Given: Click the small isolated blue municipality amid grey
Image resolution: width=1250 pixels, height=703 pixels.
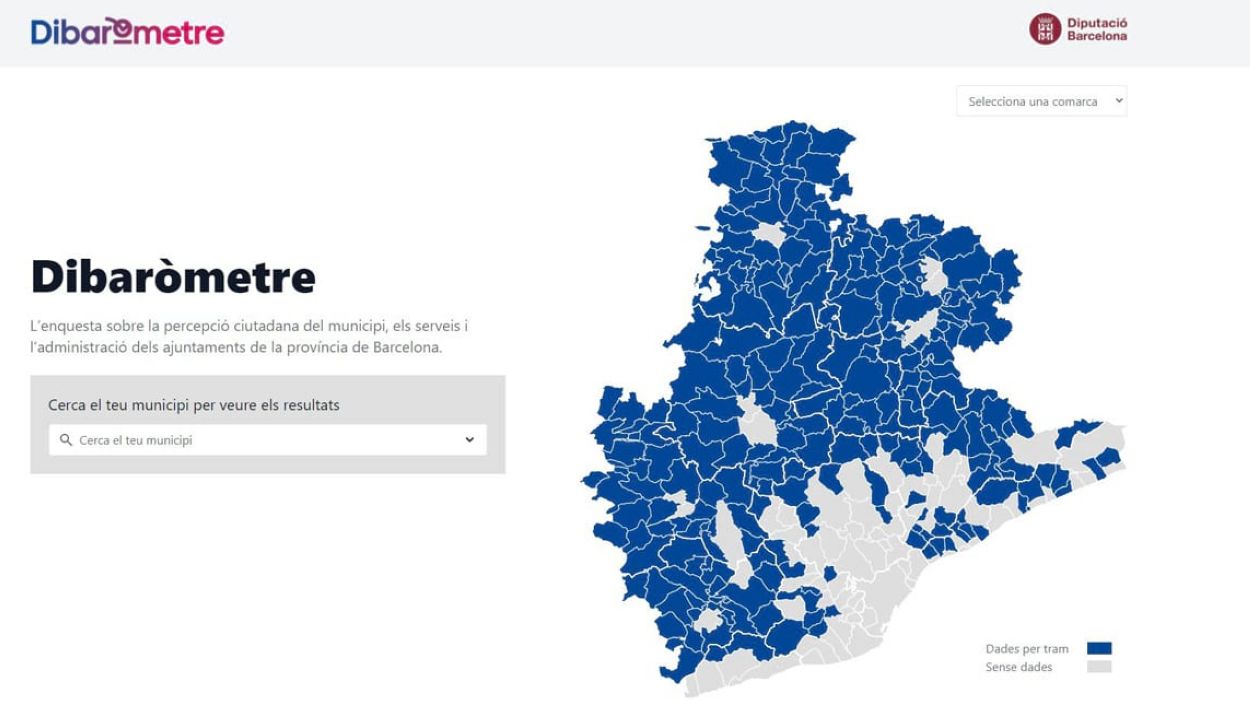Looking at the screenshot, I should tap(830, 573).
